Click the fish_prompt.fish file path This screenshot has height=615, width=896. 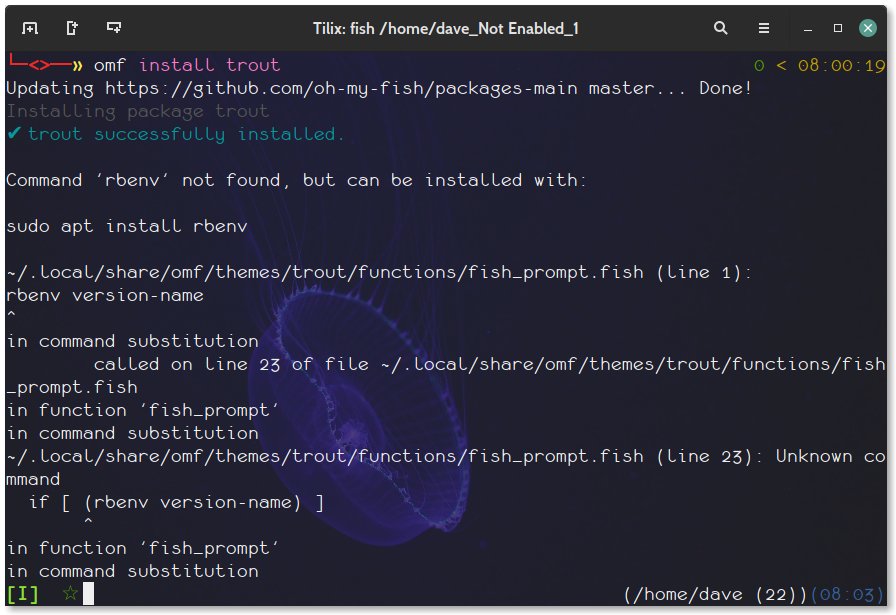[320, 271]
